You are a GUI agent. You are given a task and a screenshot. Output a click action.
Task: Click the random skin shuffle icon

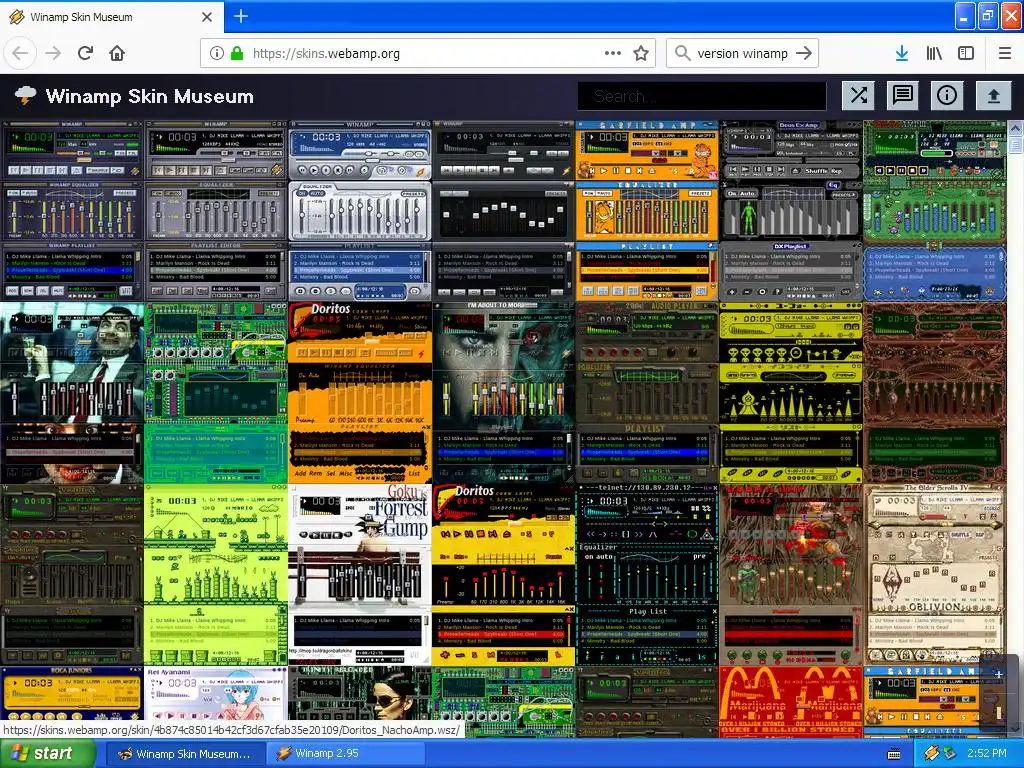point(859,96)
